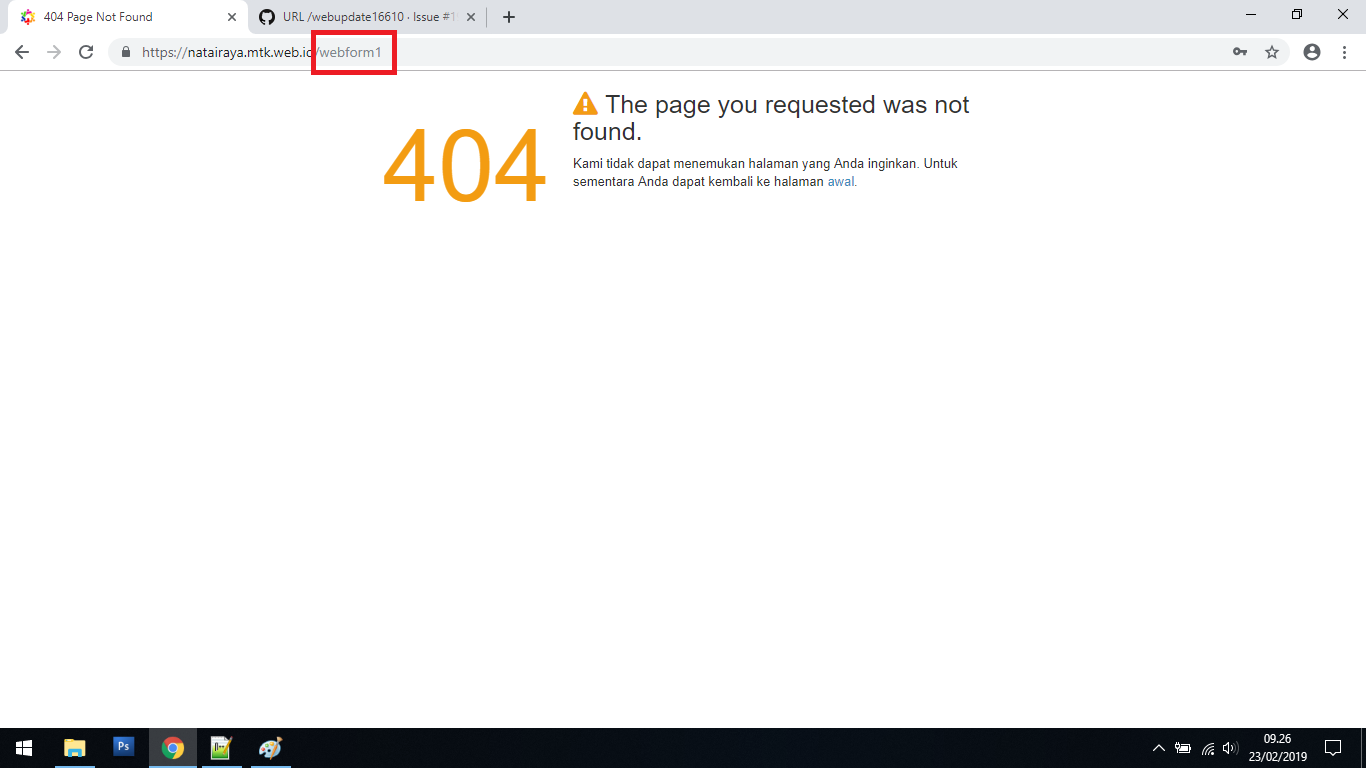
Task: Follow the awal link in the error message
Action: coord(841,181)
